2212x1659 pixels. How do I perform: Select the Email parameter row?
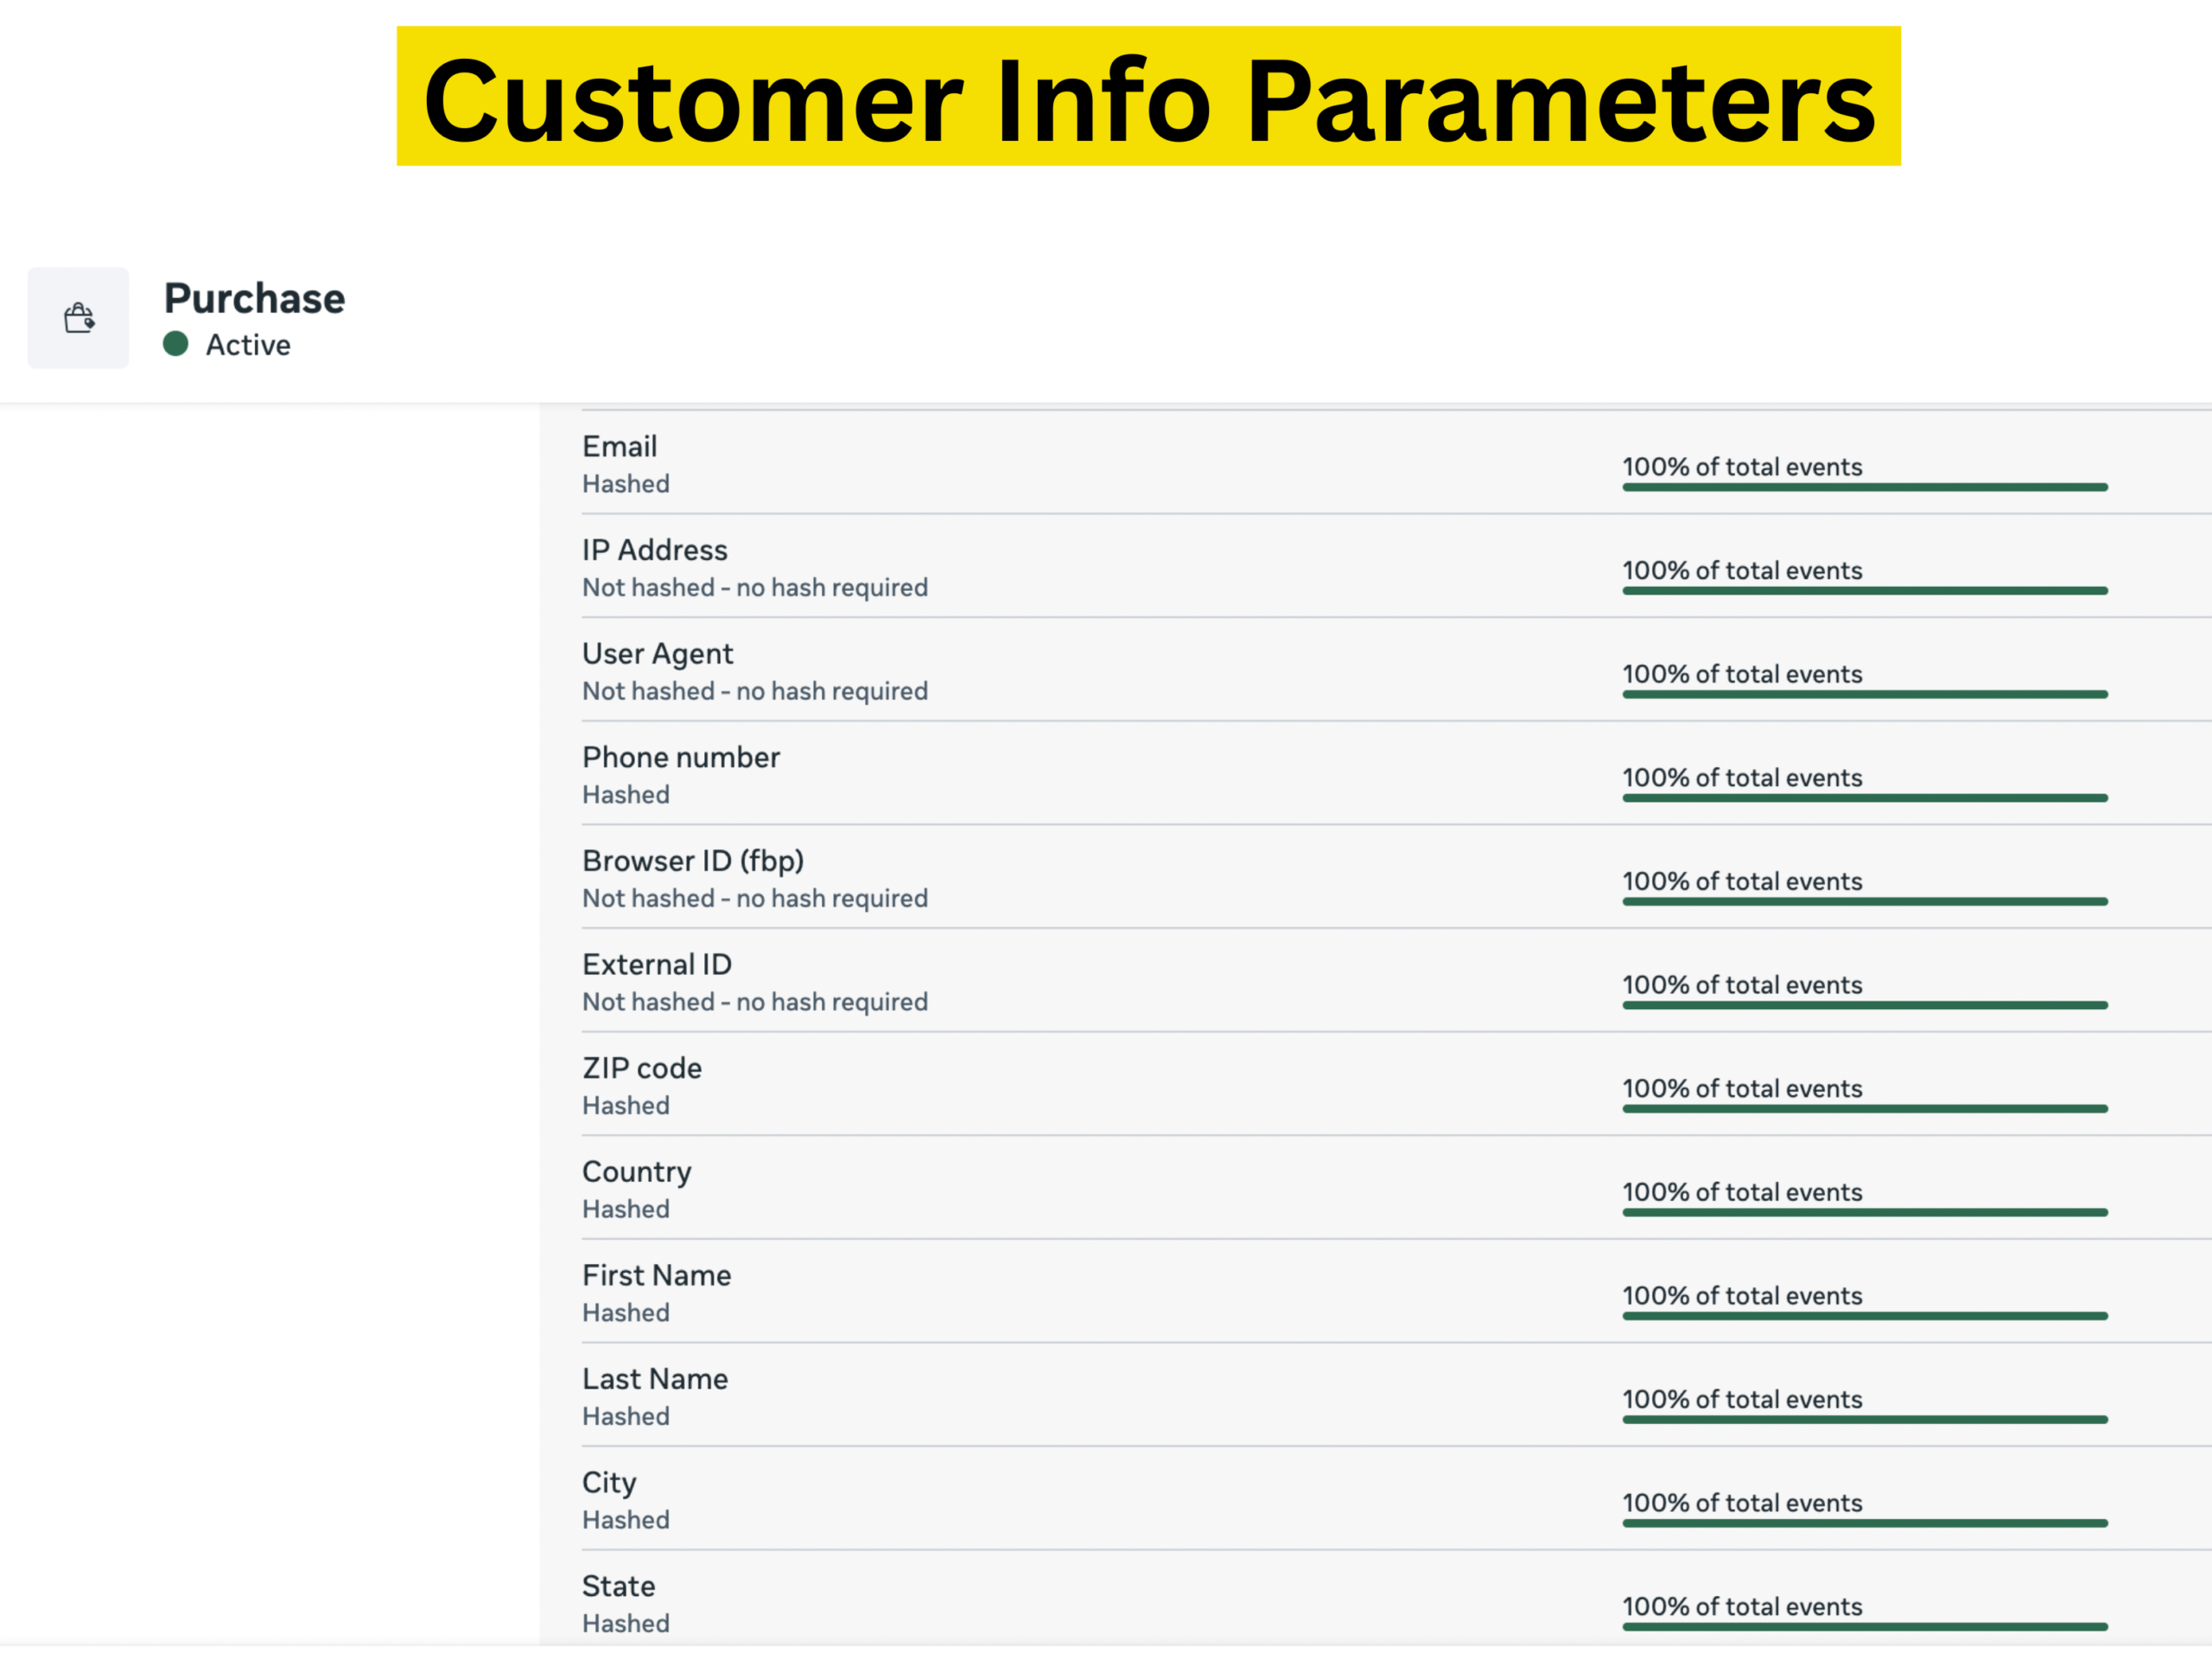click(x=619, y=446)
